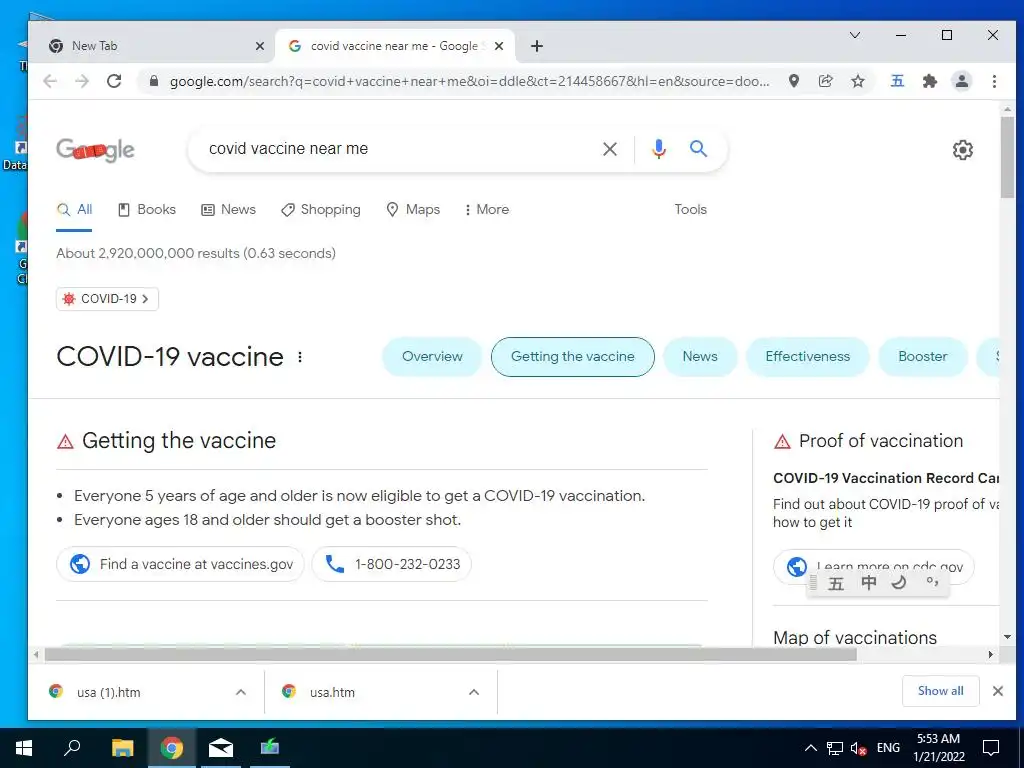The height and width of the screenshot is (768, 1024).
Task: Close the New Tab tab
Action: click(x=259, y=46)
